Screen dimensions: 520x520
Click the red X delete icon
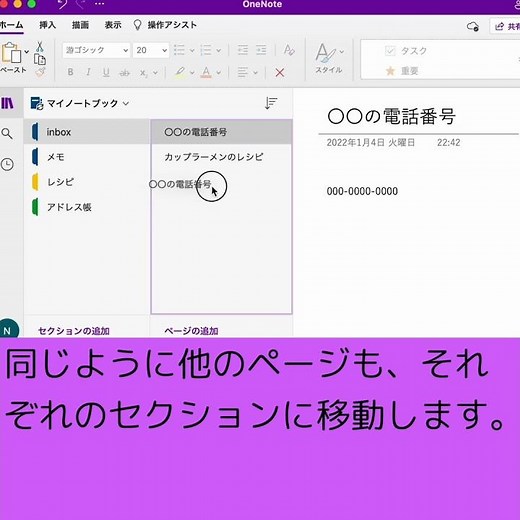pos(280,72)
